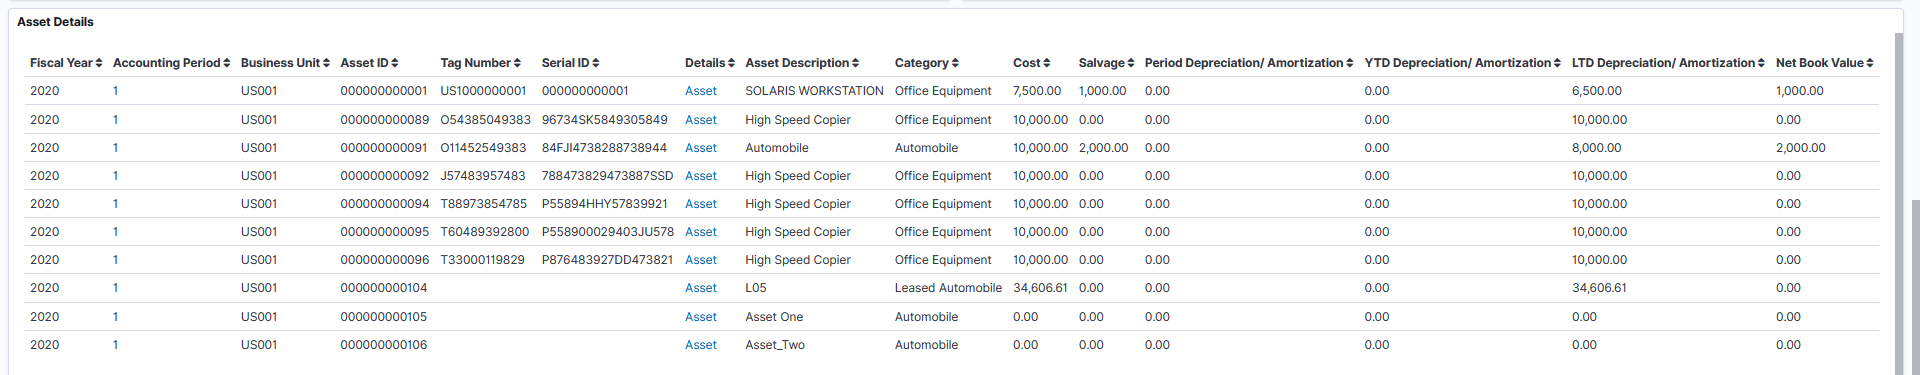Sort by Business Unit column icon
1920x375 pixels.
pyautogui.click(x=327, y=63)
